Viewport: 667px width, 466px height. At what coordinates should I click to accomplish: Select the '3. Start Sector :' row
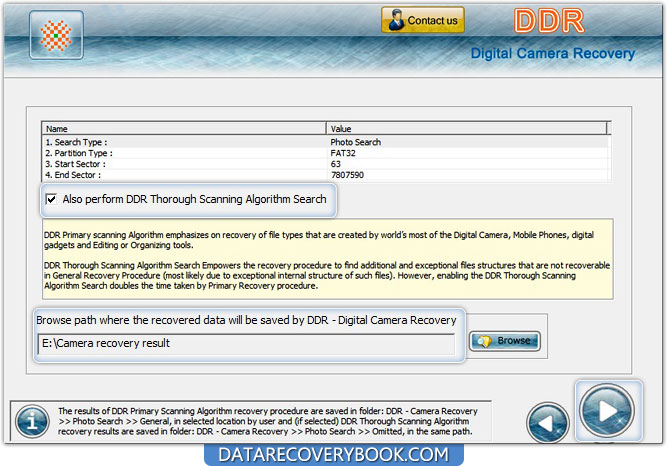click(x=326, y=164)
